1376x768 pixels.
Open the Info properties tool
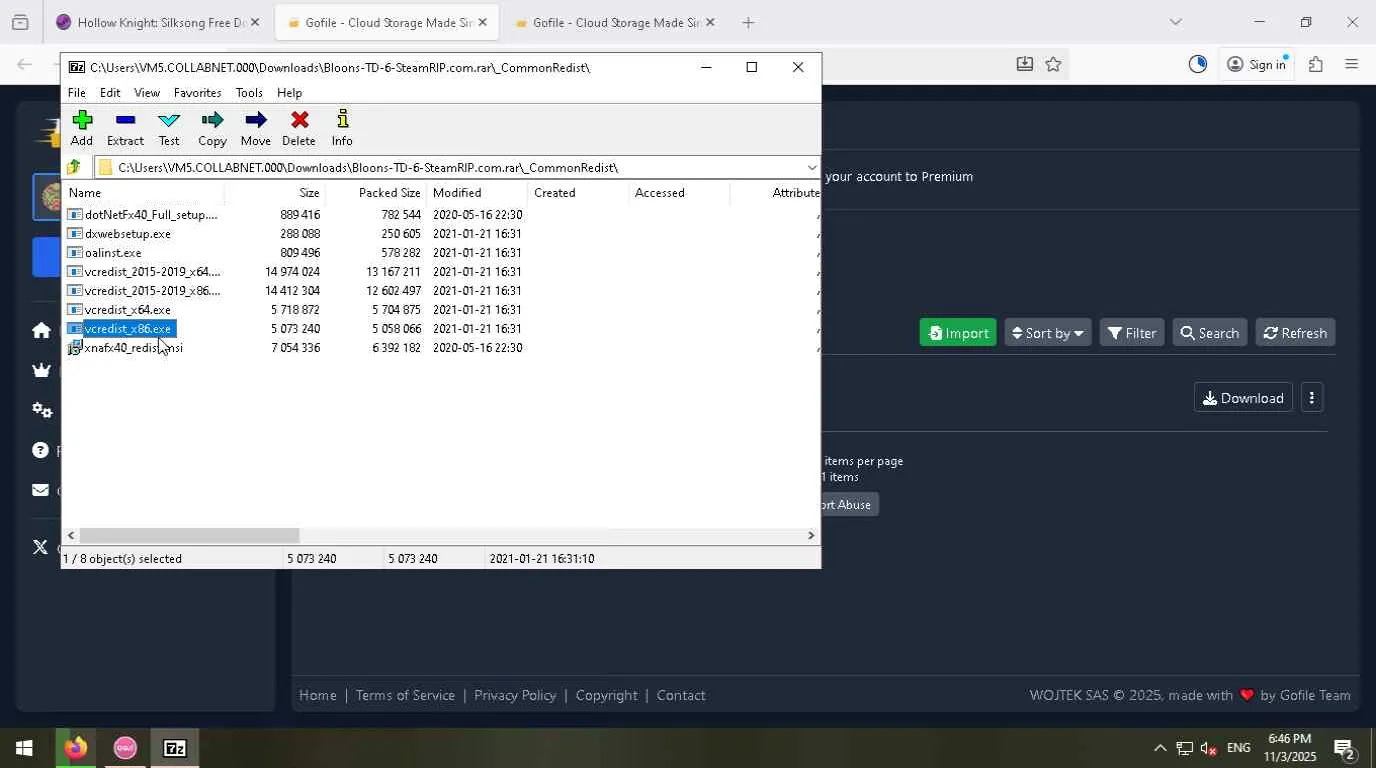[342, 128]
